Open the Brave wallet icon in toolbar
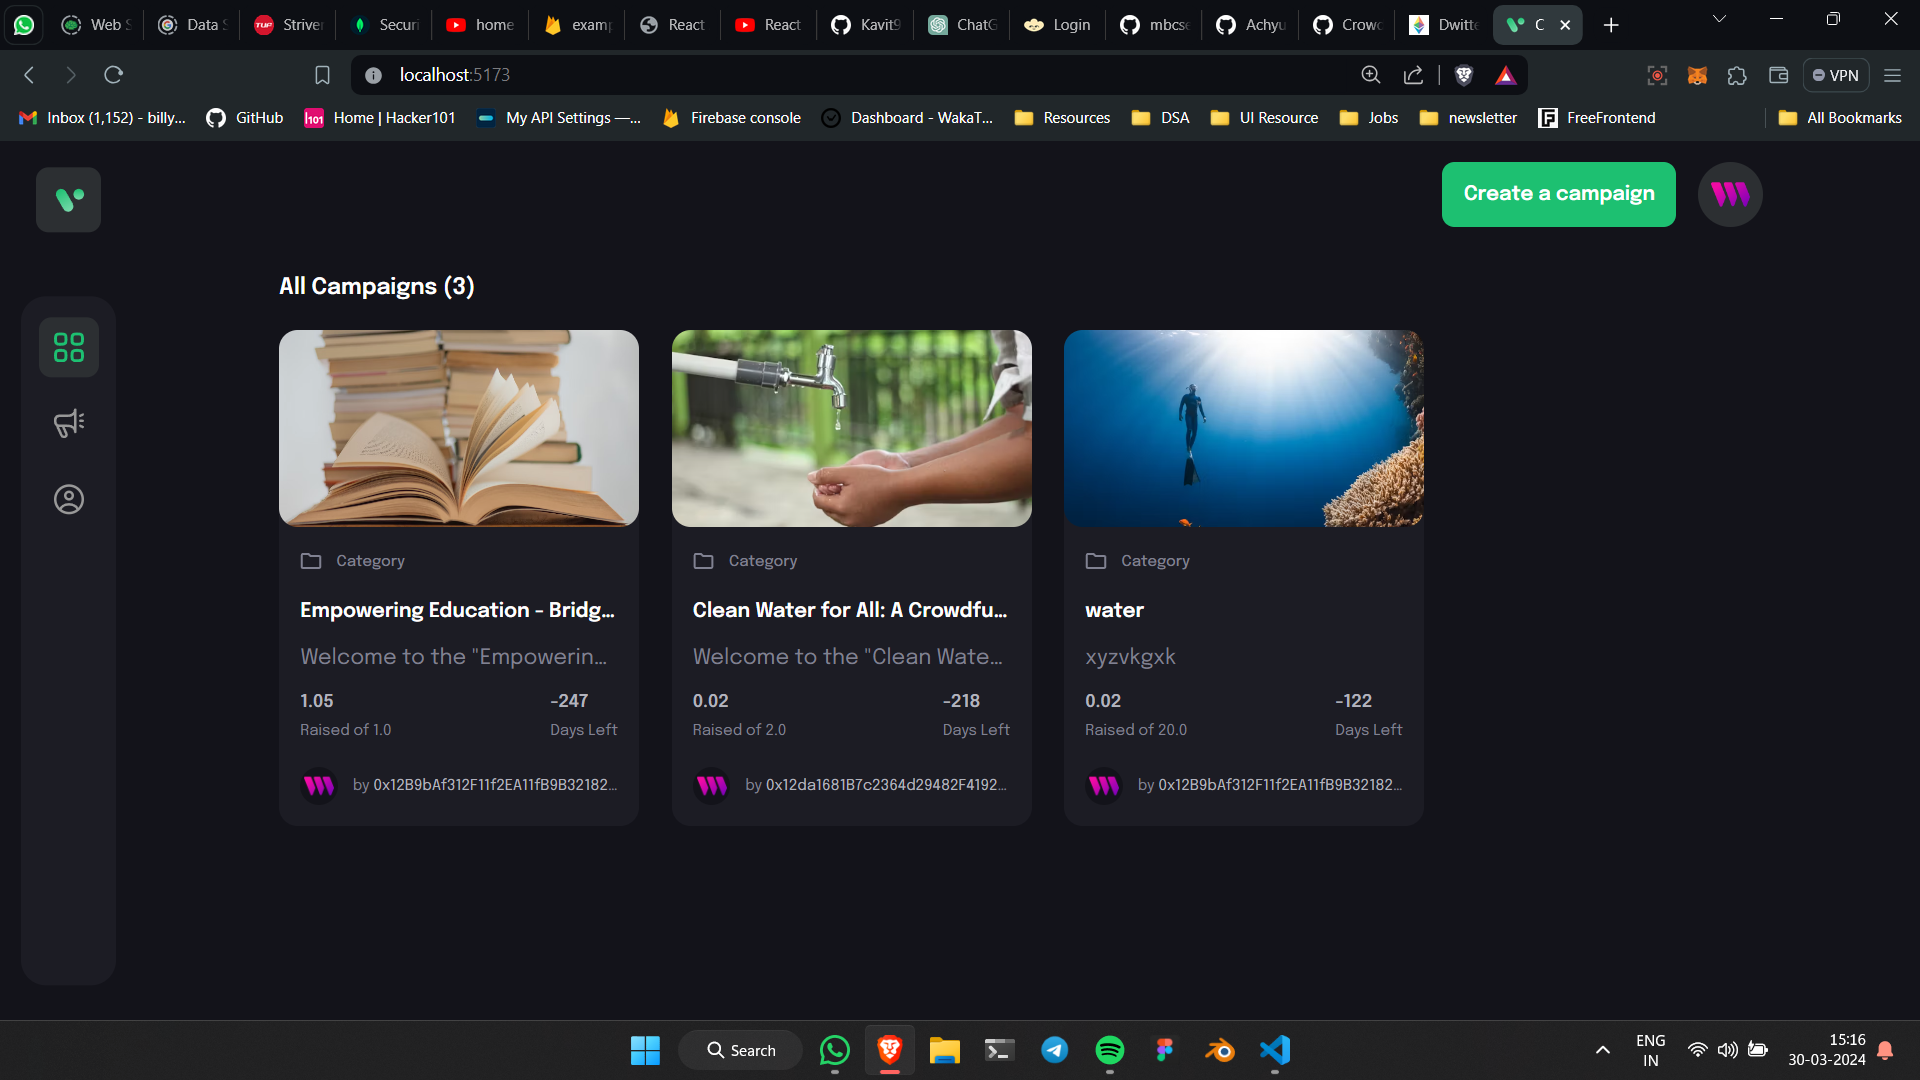This screenshot has height=1080, width=1920. pos(1778,75)
